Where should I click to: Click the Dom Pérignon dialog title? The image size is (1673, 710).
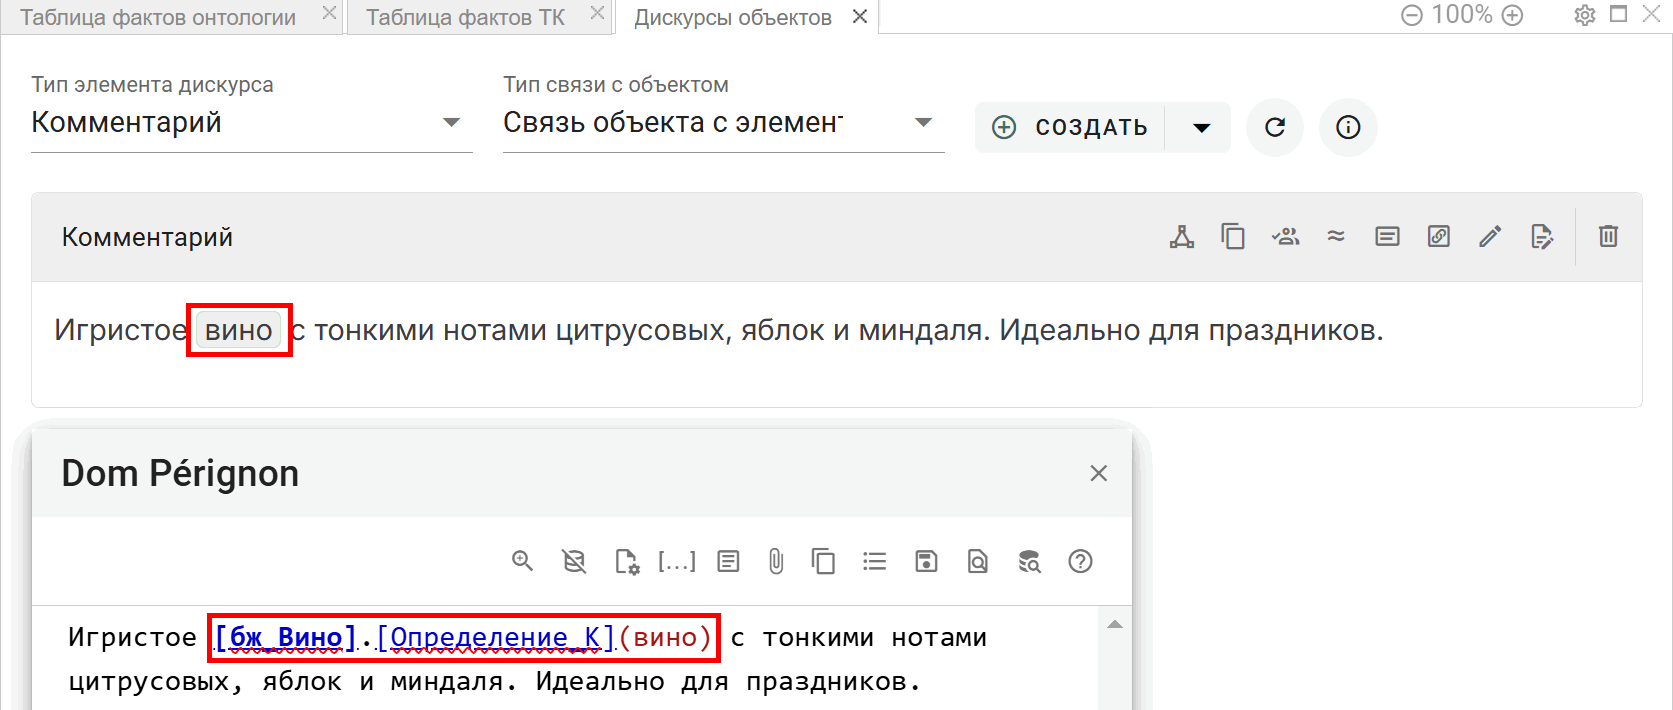pos(180,473)
